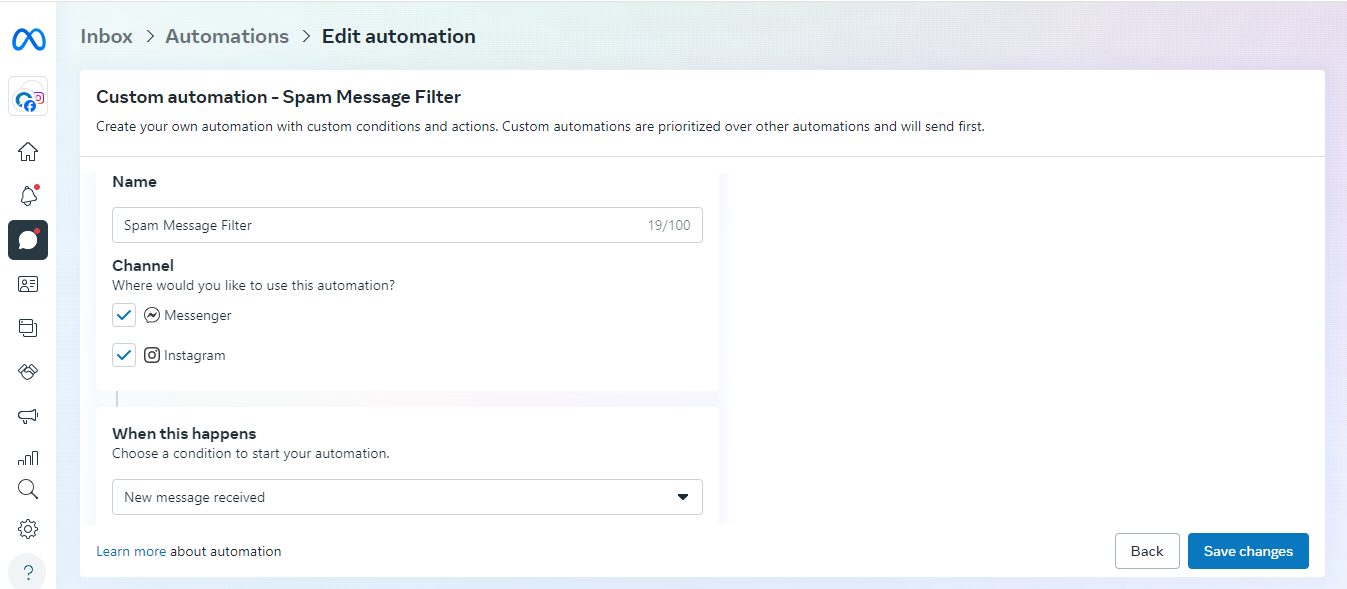Click the automation Name input field

[400, 224]
